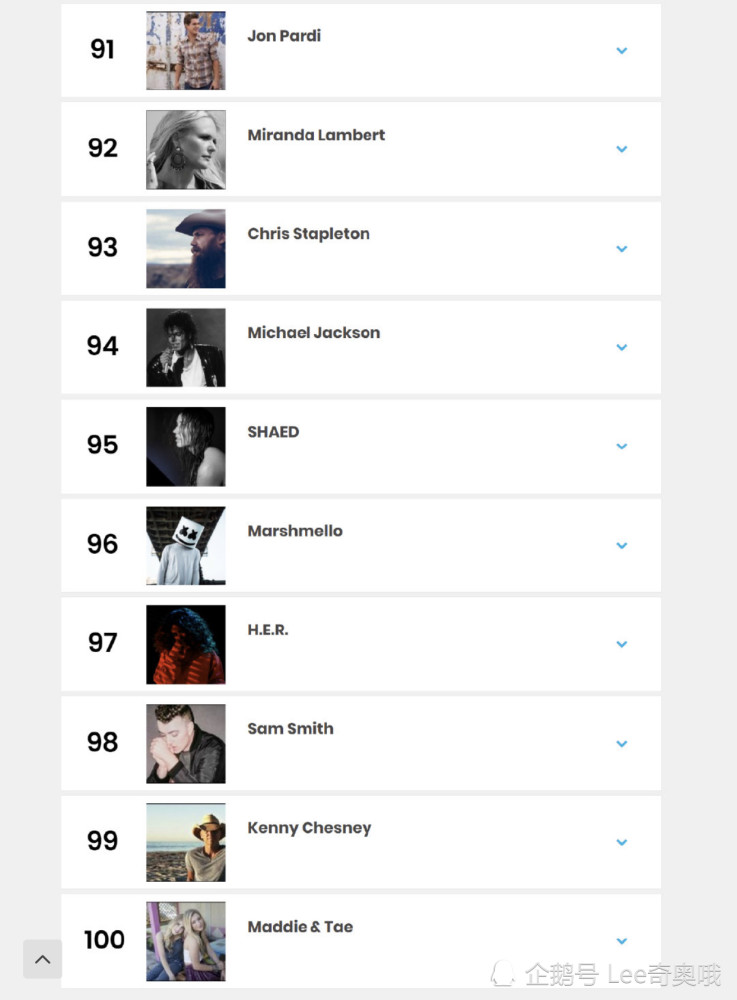Show details for H.E.R. entry
Viewport: 737px width, 1000px height.
[621, 644]
